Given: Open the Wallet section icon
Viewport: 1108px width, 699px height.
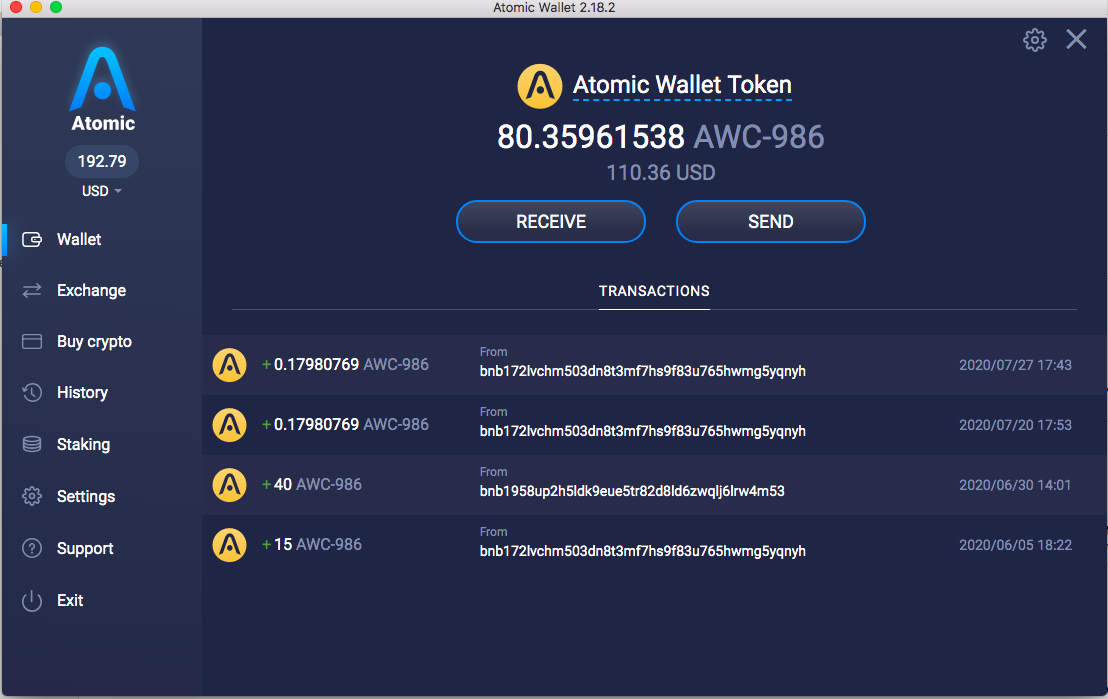Looking at the screenshot, I should point(32,240).
